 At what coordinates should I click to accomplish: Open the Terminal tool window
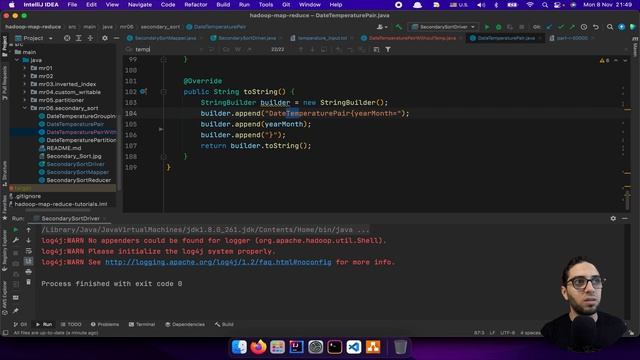(142, 324)
